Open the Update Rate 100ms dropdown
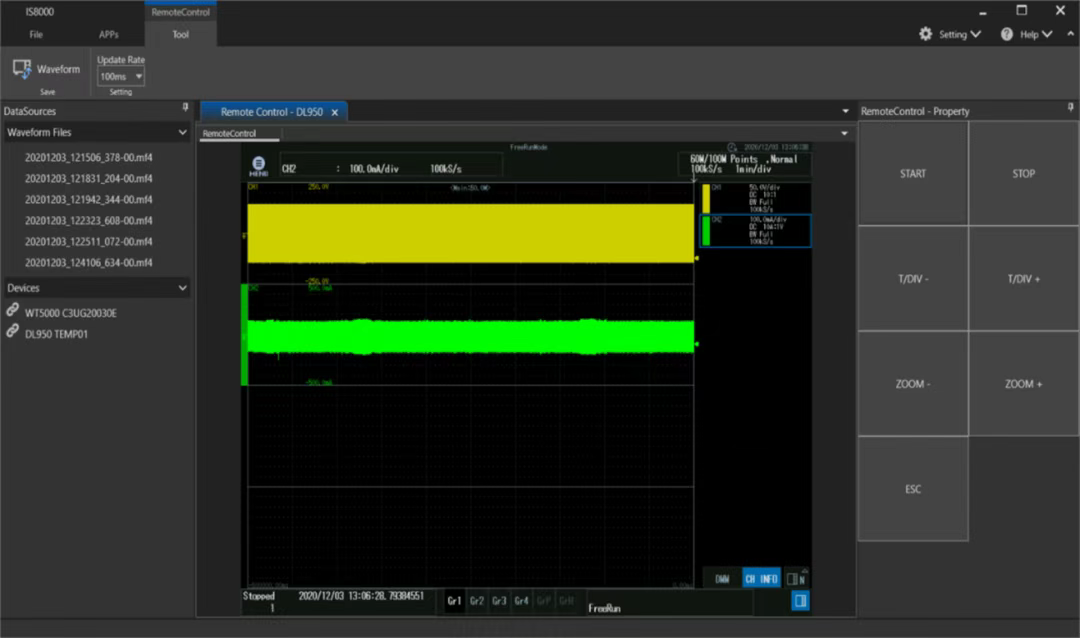The height and width of the screenshot is (638, 1080). (x=121, y=76)
